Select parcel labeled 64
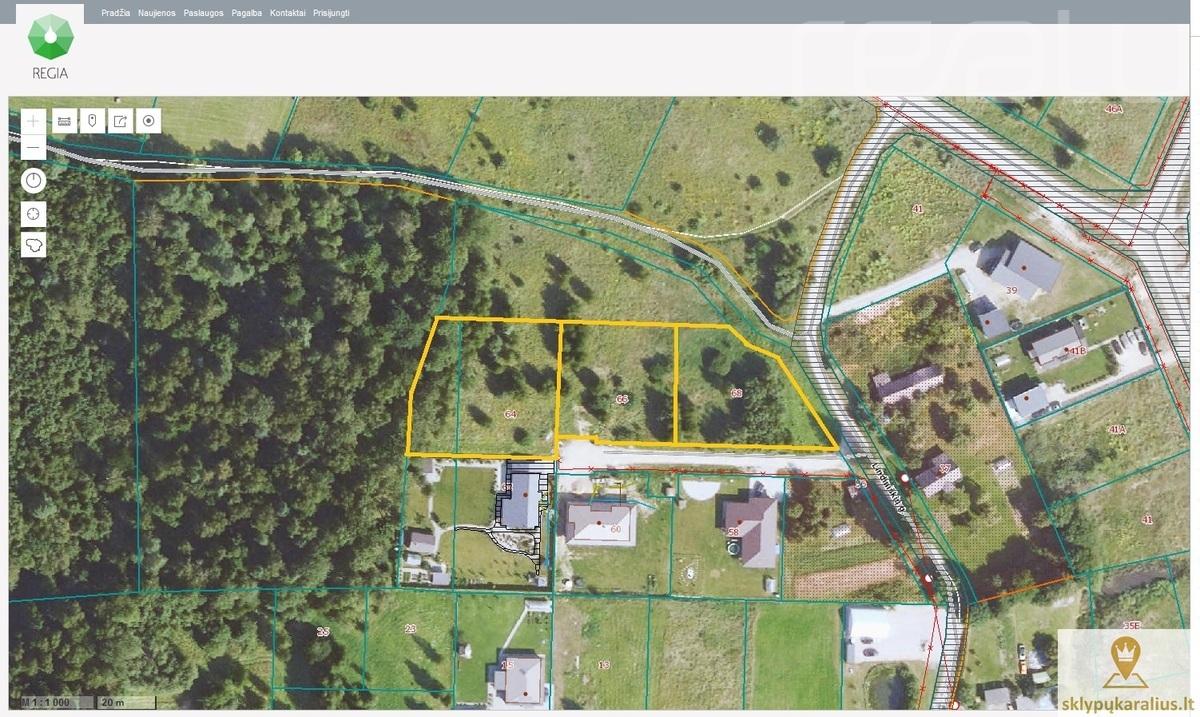 [510, 413]
